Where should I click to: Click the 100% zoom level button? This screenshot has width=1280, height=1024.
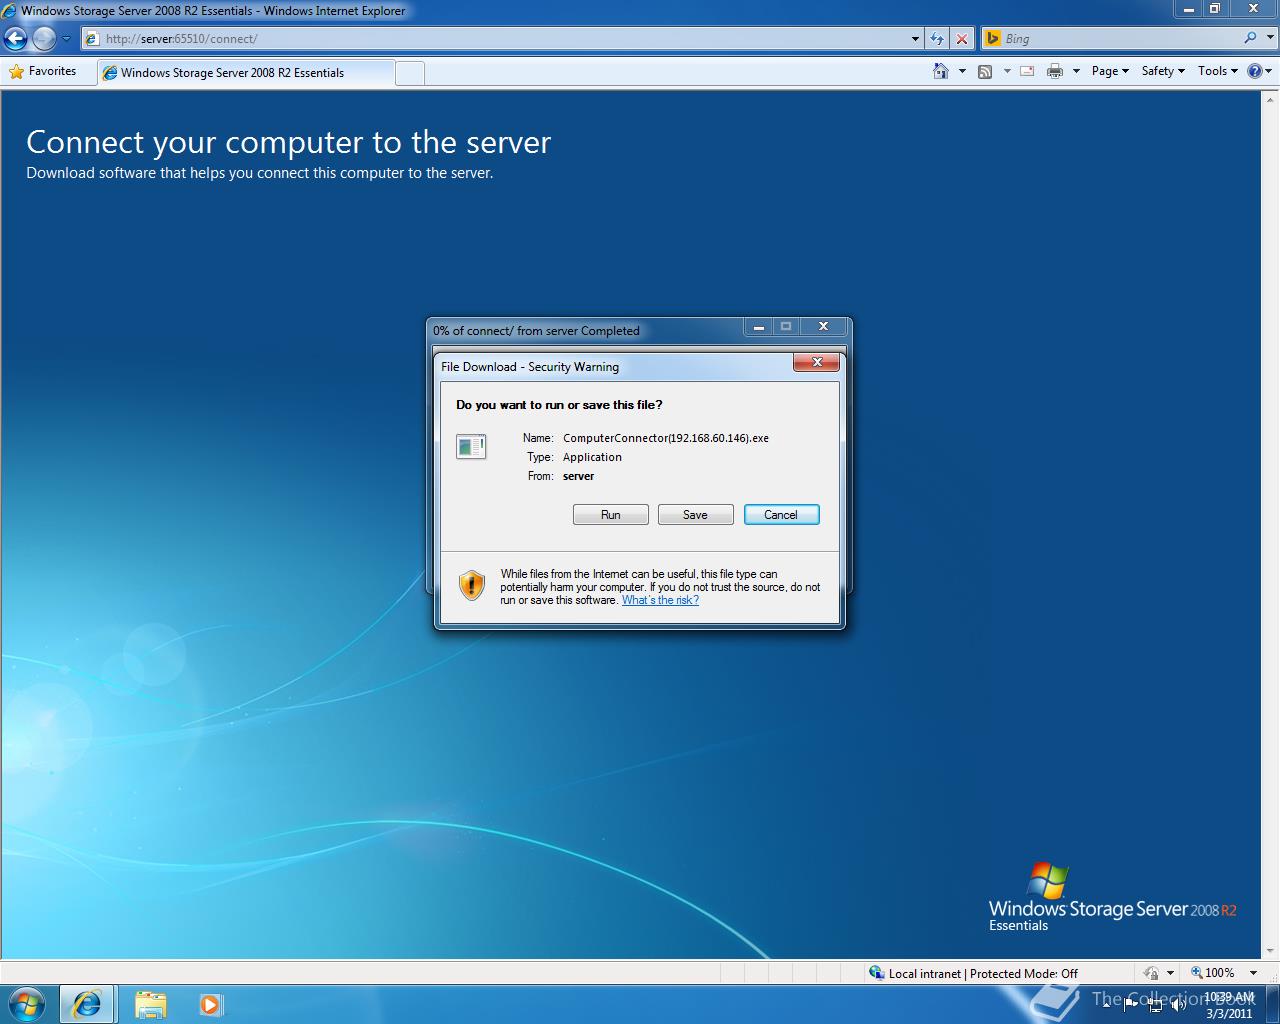pyautogui.click(x=1212, y=973)
